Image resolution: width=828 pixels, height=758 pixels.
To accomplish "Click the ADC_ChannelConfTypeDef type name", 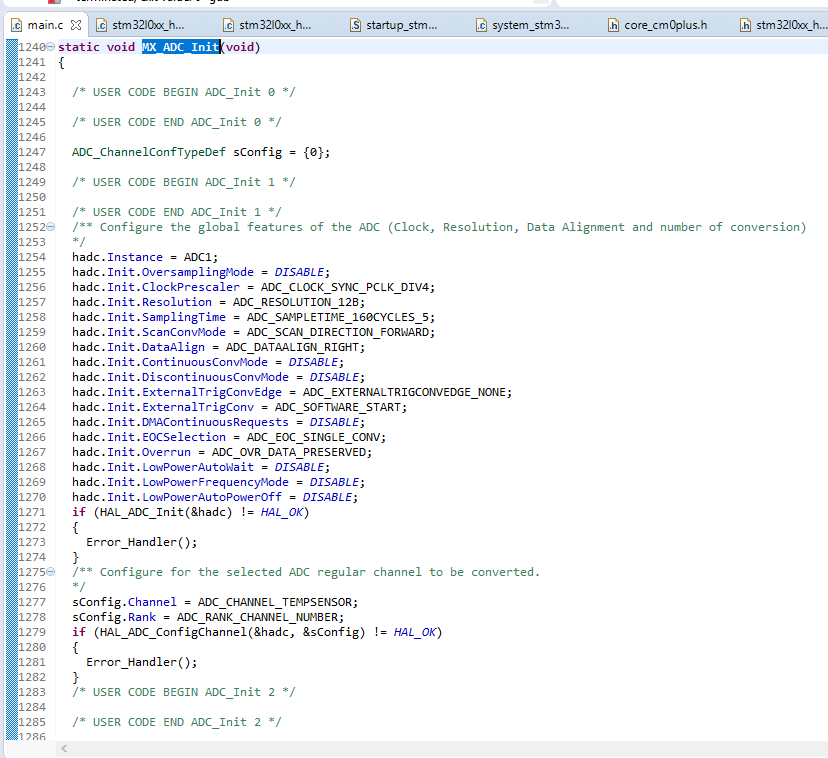I will (148, 152).
